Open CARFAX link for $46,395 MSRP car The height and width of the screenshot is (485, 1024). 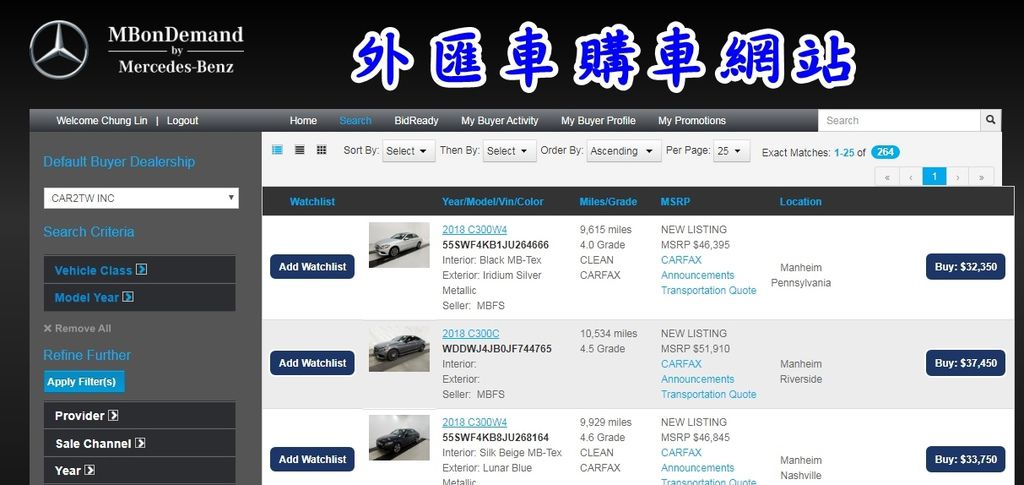pyautogui.click(x=680, y=260)
